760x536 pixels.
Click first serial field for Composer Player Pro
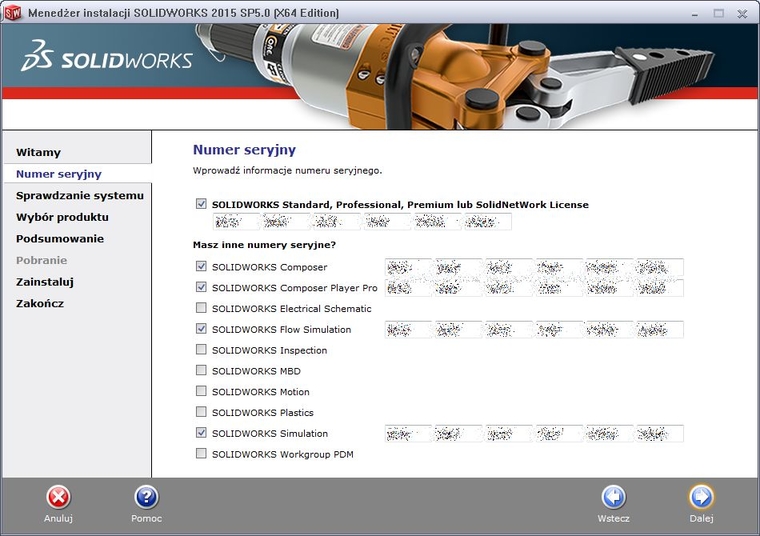[x=408, y=288]
